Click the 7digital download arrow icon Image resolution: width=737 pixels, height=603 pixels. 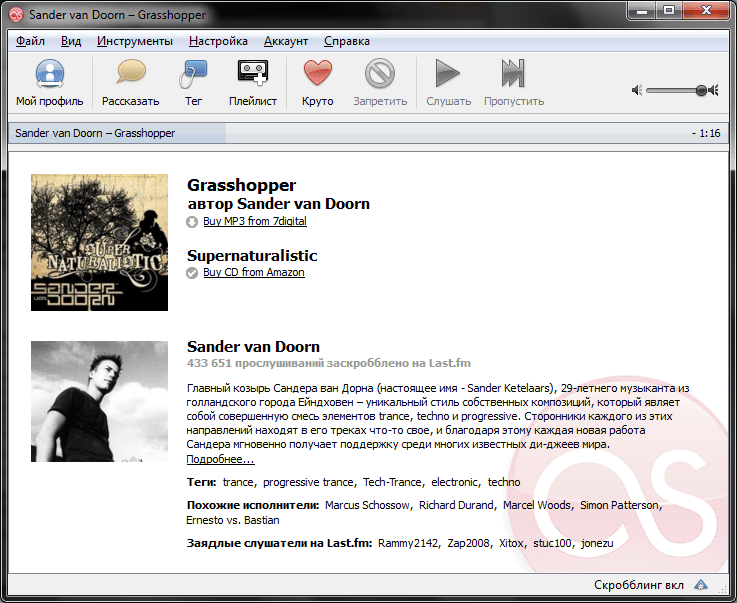tap(192, 222)
